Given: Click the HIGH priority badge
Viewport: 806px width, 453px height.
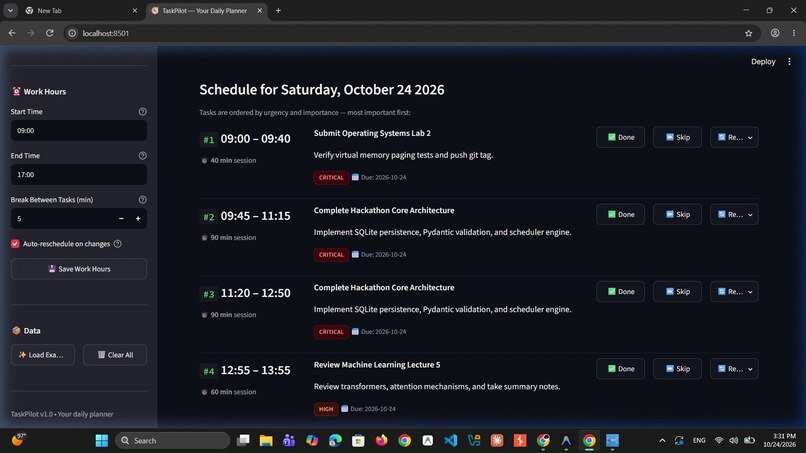Looking at the screenshot, I should click(x=326, y=409).
